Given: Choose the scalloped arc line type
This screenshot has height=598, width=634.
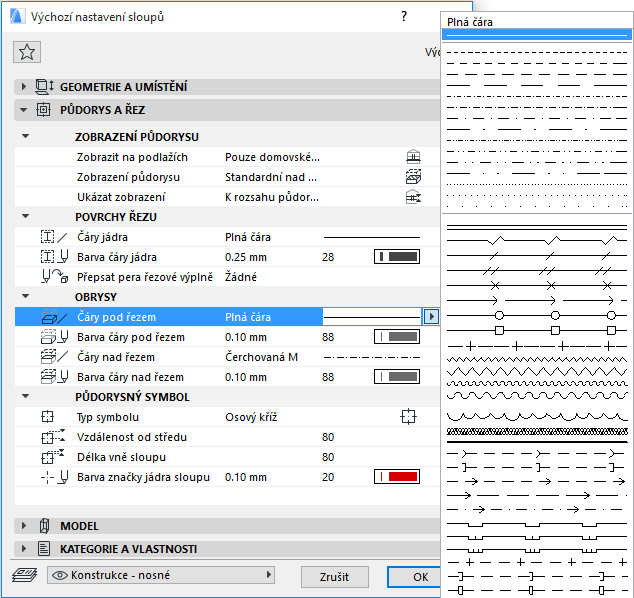Looking at the screenshot, I should point(537,416).
